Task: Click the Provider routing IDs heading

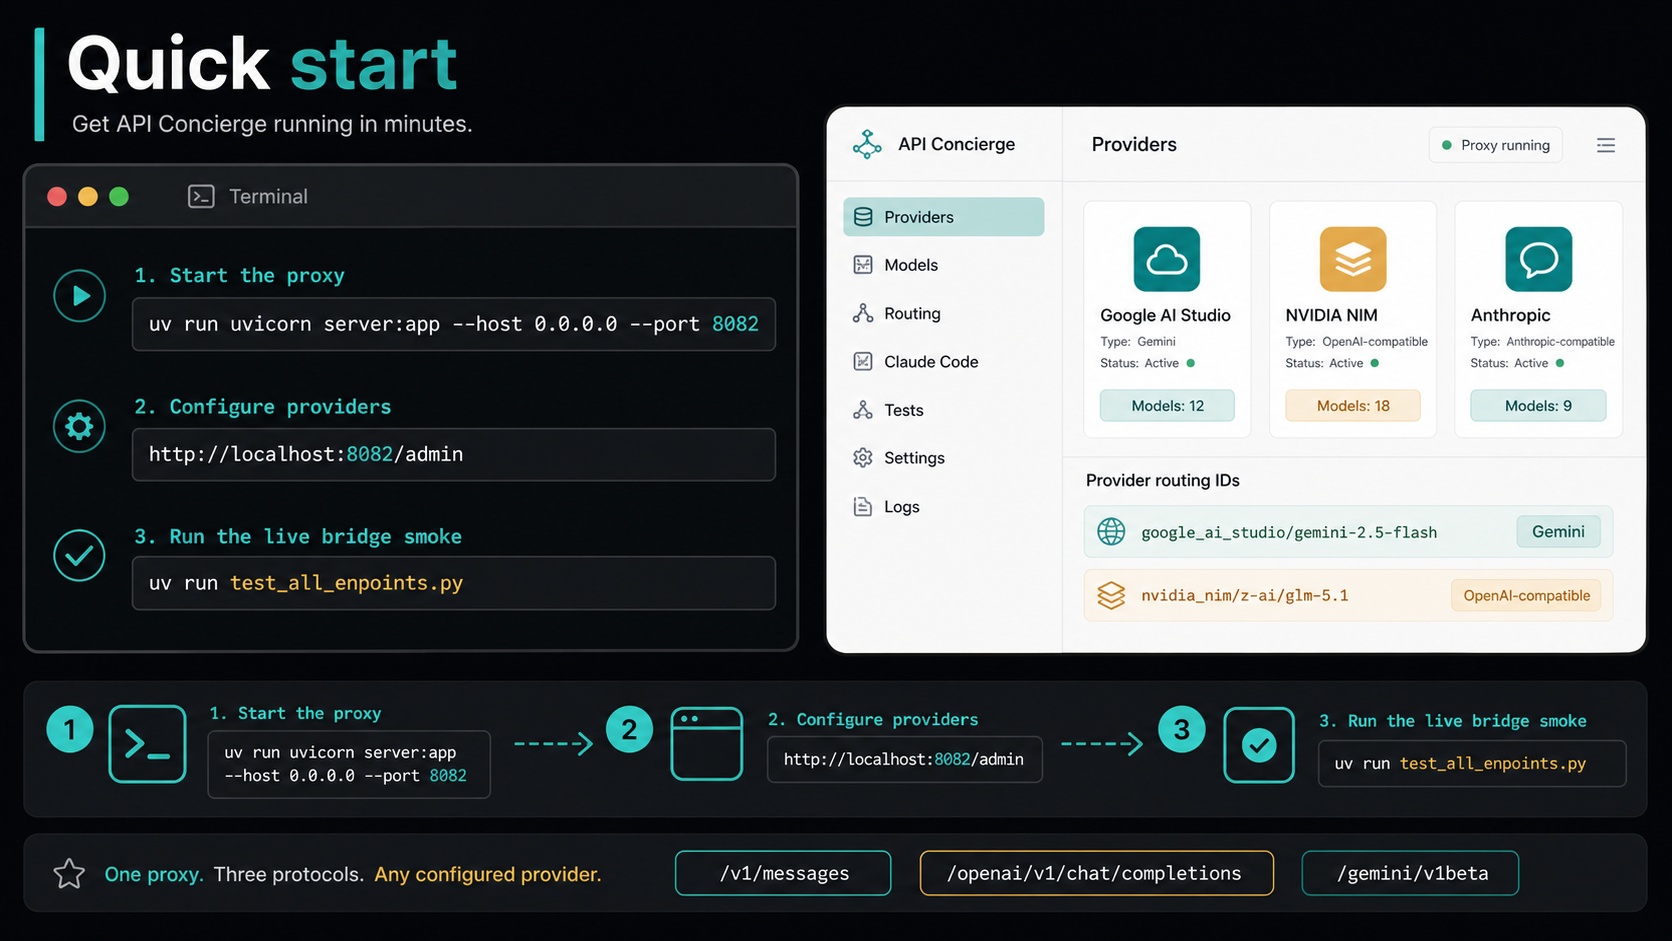Action: point(1162,480)
